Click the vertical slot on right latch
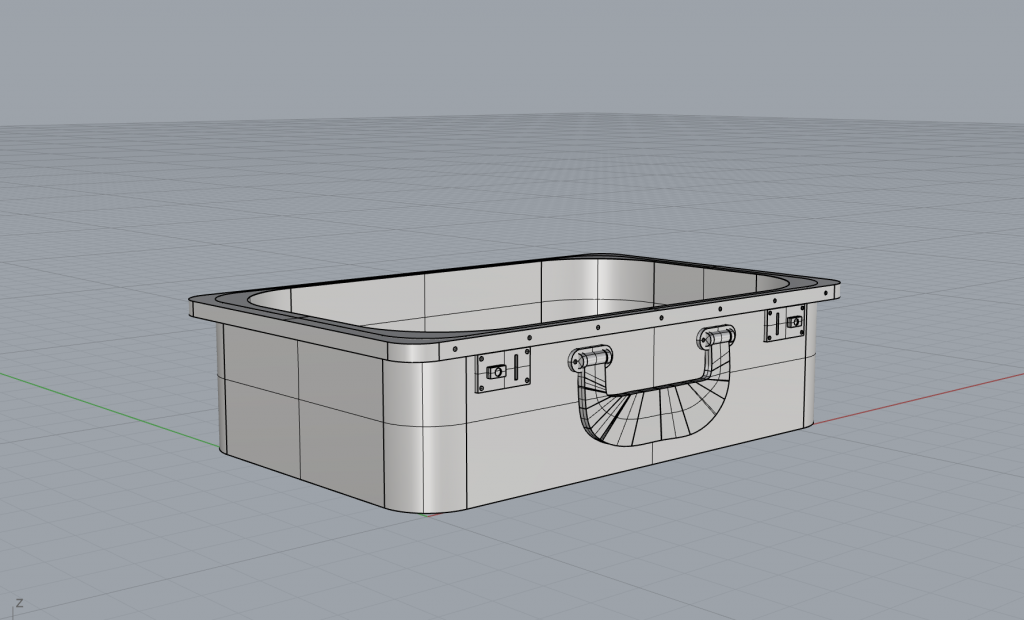Viewport: 1024px width, 620px height. pyautogui.click(x=777, y=322)
